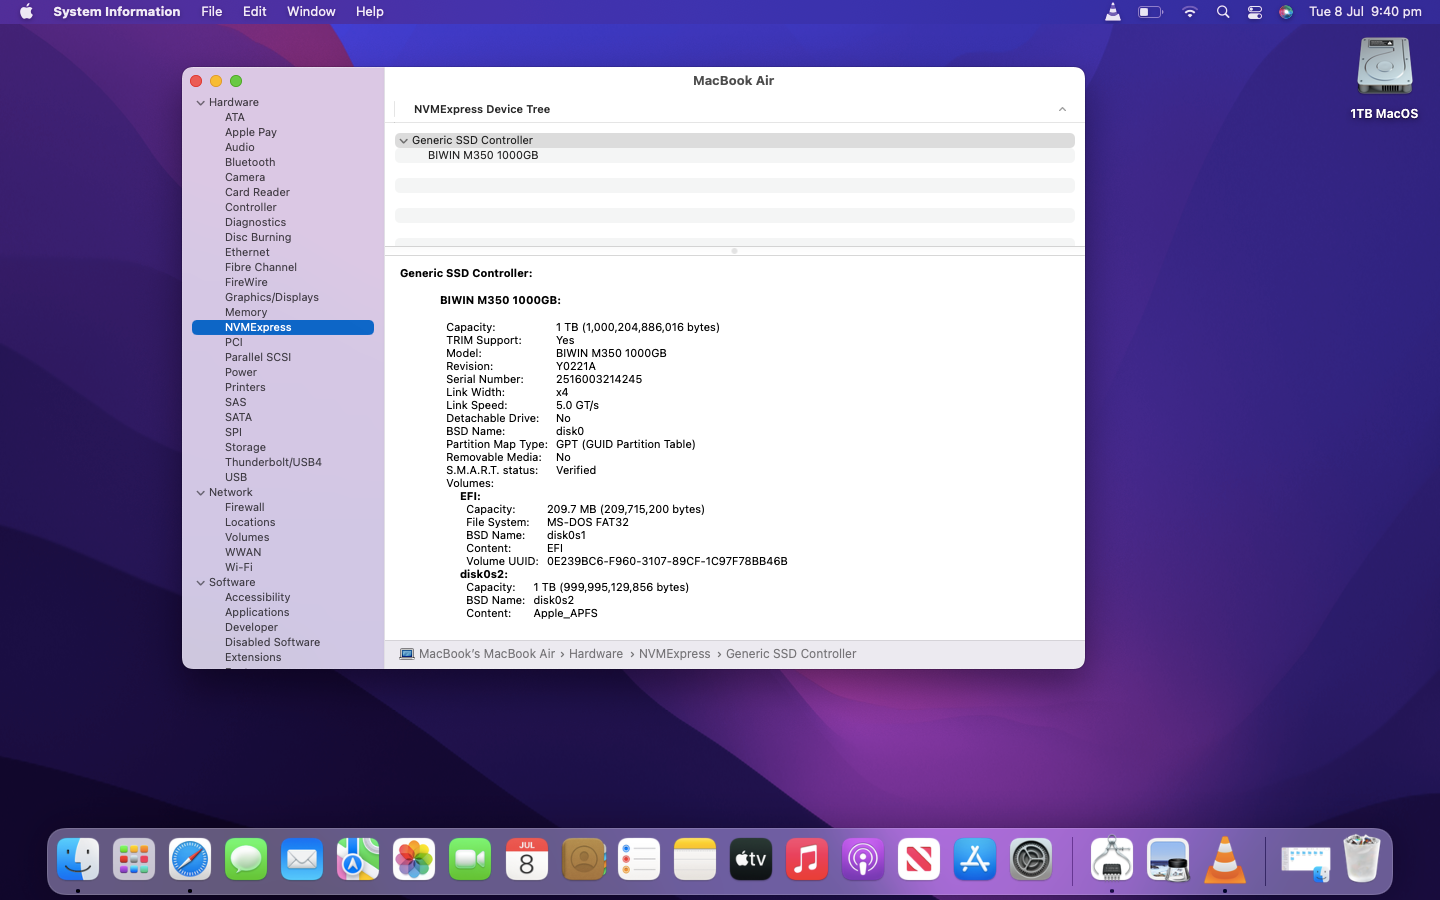Open the Edit menu
Screen dimensions: 1440x900
coord(255,12)
